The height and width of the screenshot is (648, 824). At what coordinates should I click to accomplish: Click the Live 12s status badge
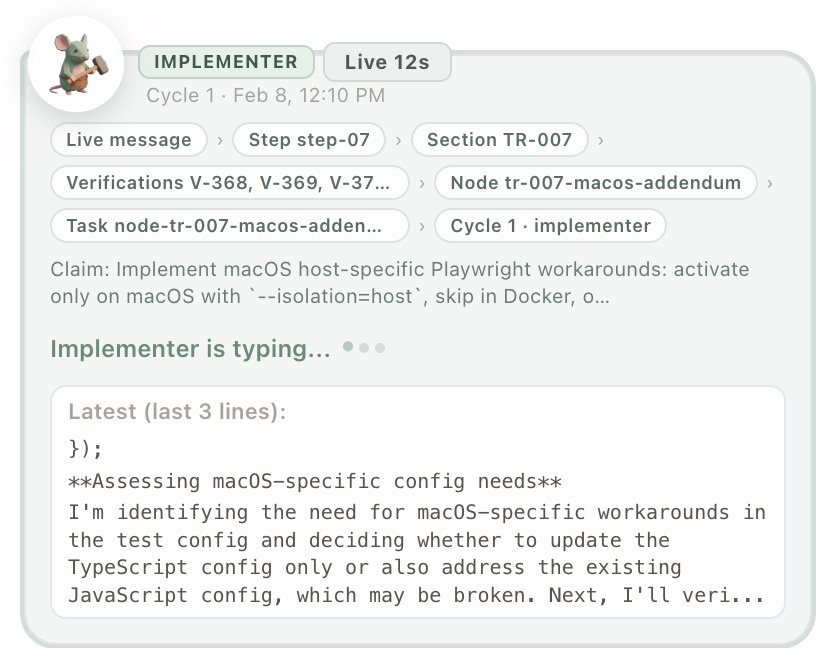[387, 62]
